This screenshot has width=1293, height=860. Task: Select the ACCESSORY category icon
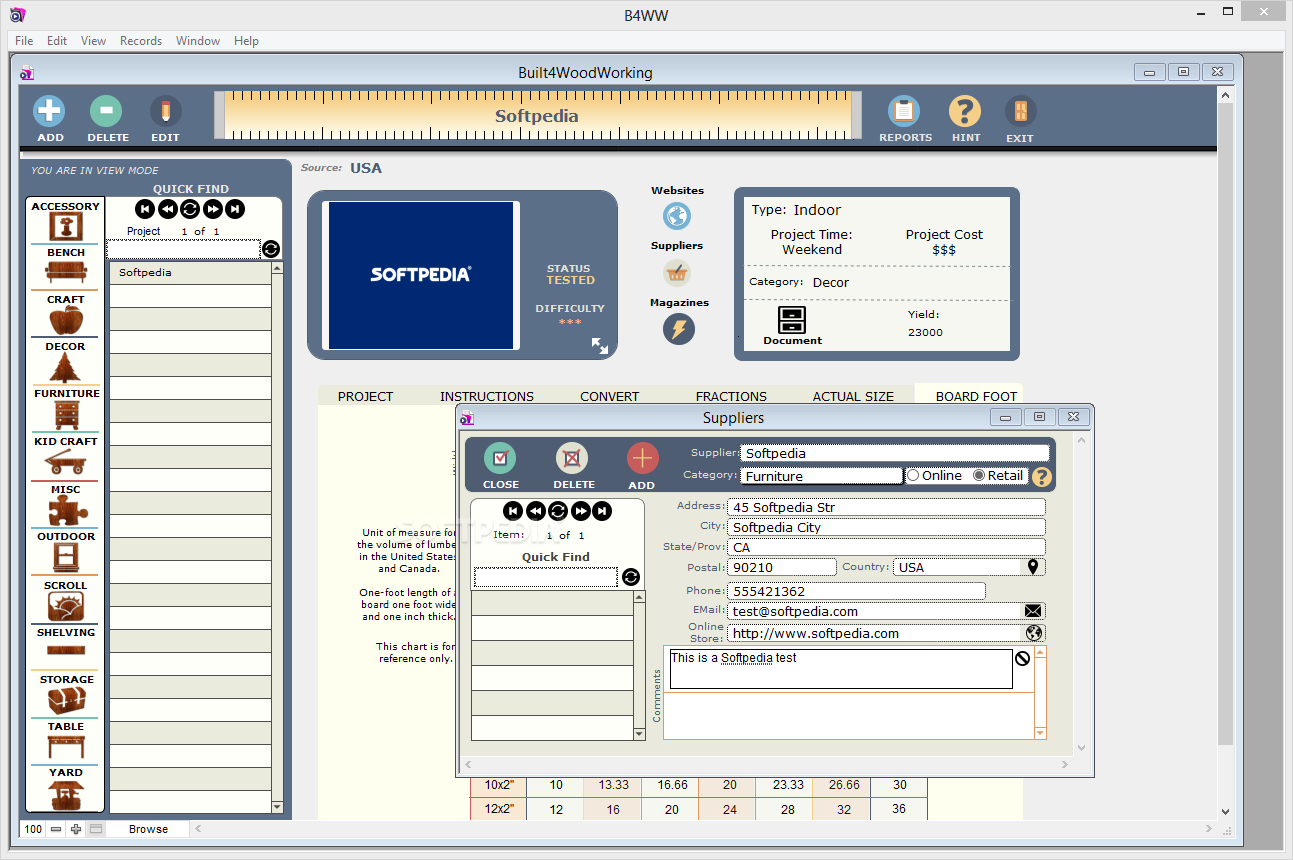[66, 228]
